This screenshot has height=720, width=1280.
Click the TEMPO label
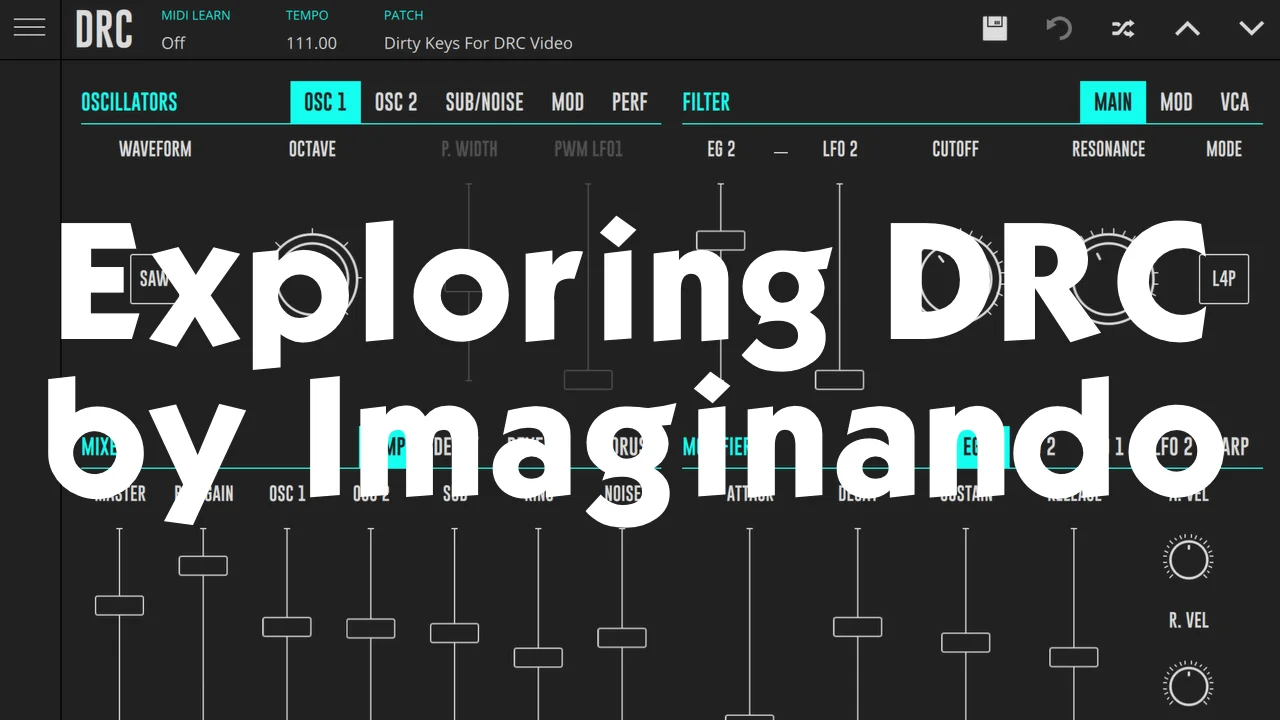(305, 15)
